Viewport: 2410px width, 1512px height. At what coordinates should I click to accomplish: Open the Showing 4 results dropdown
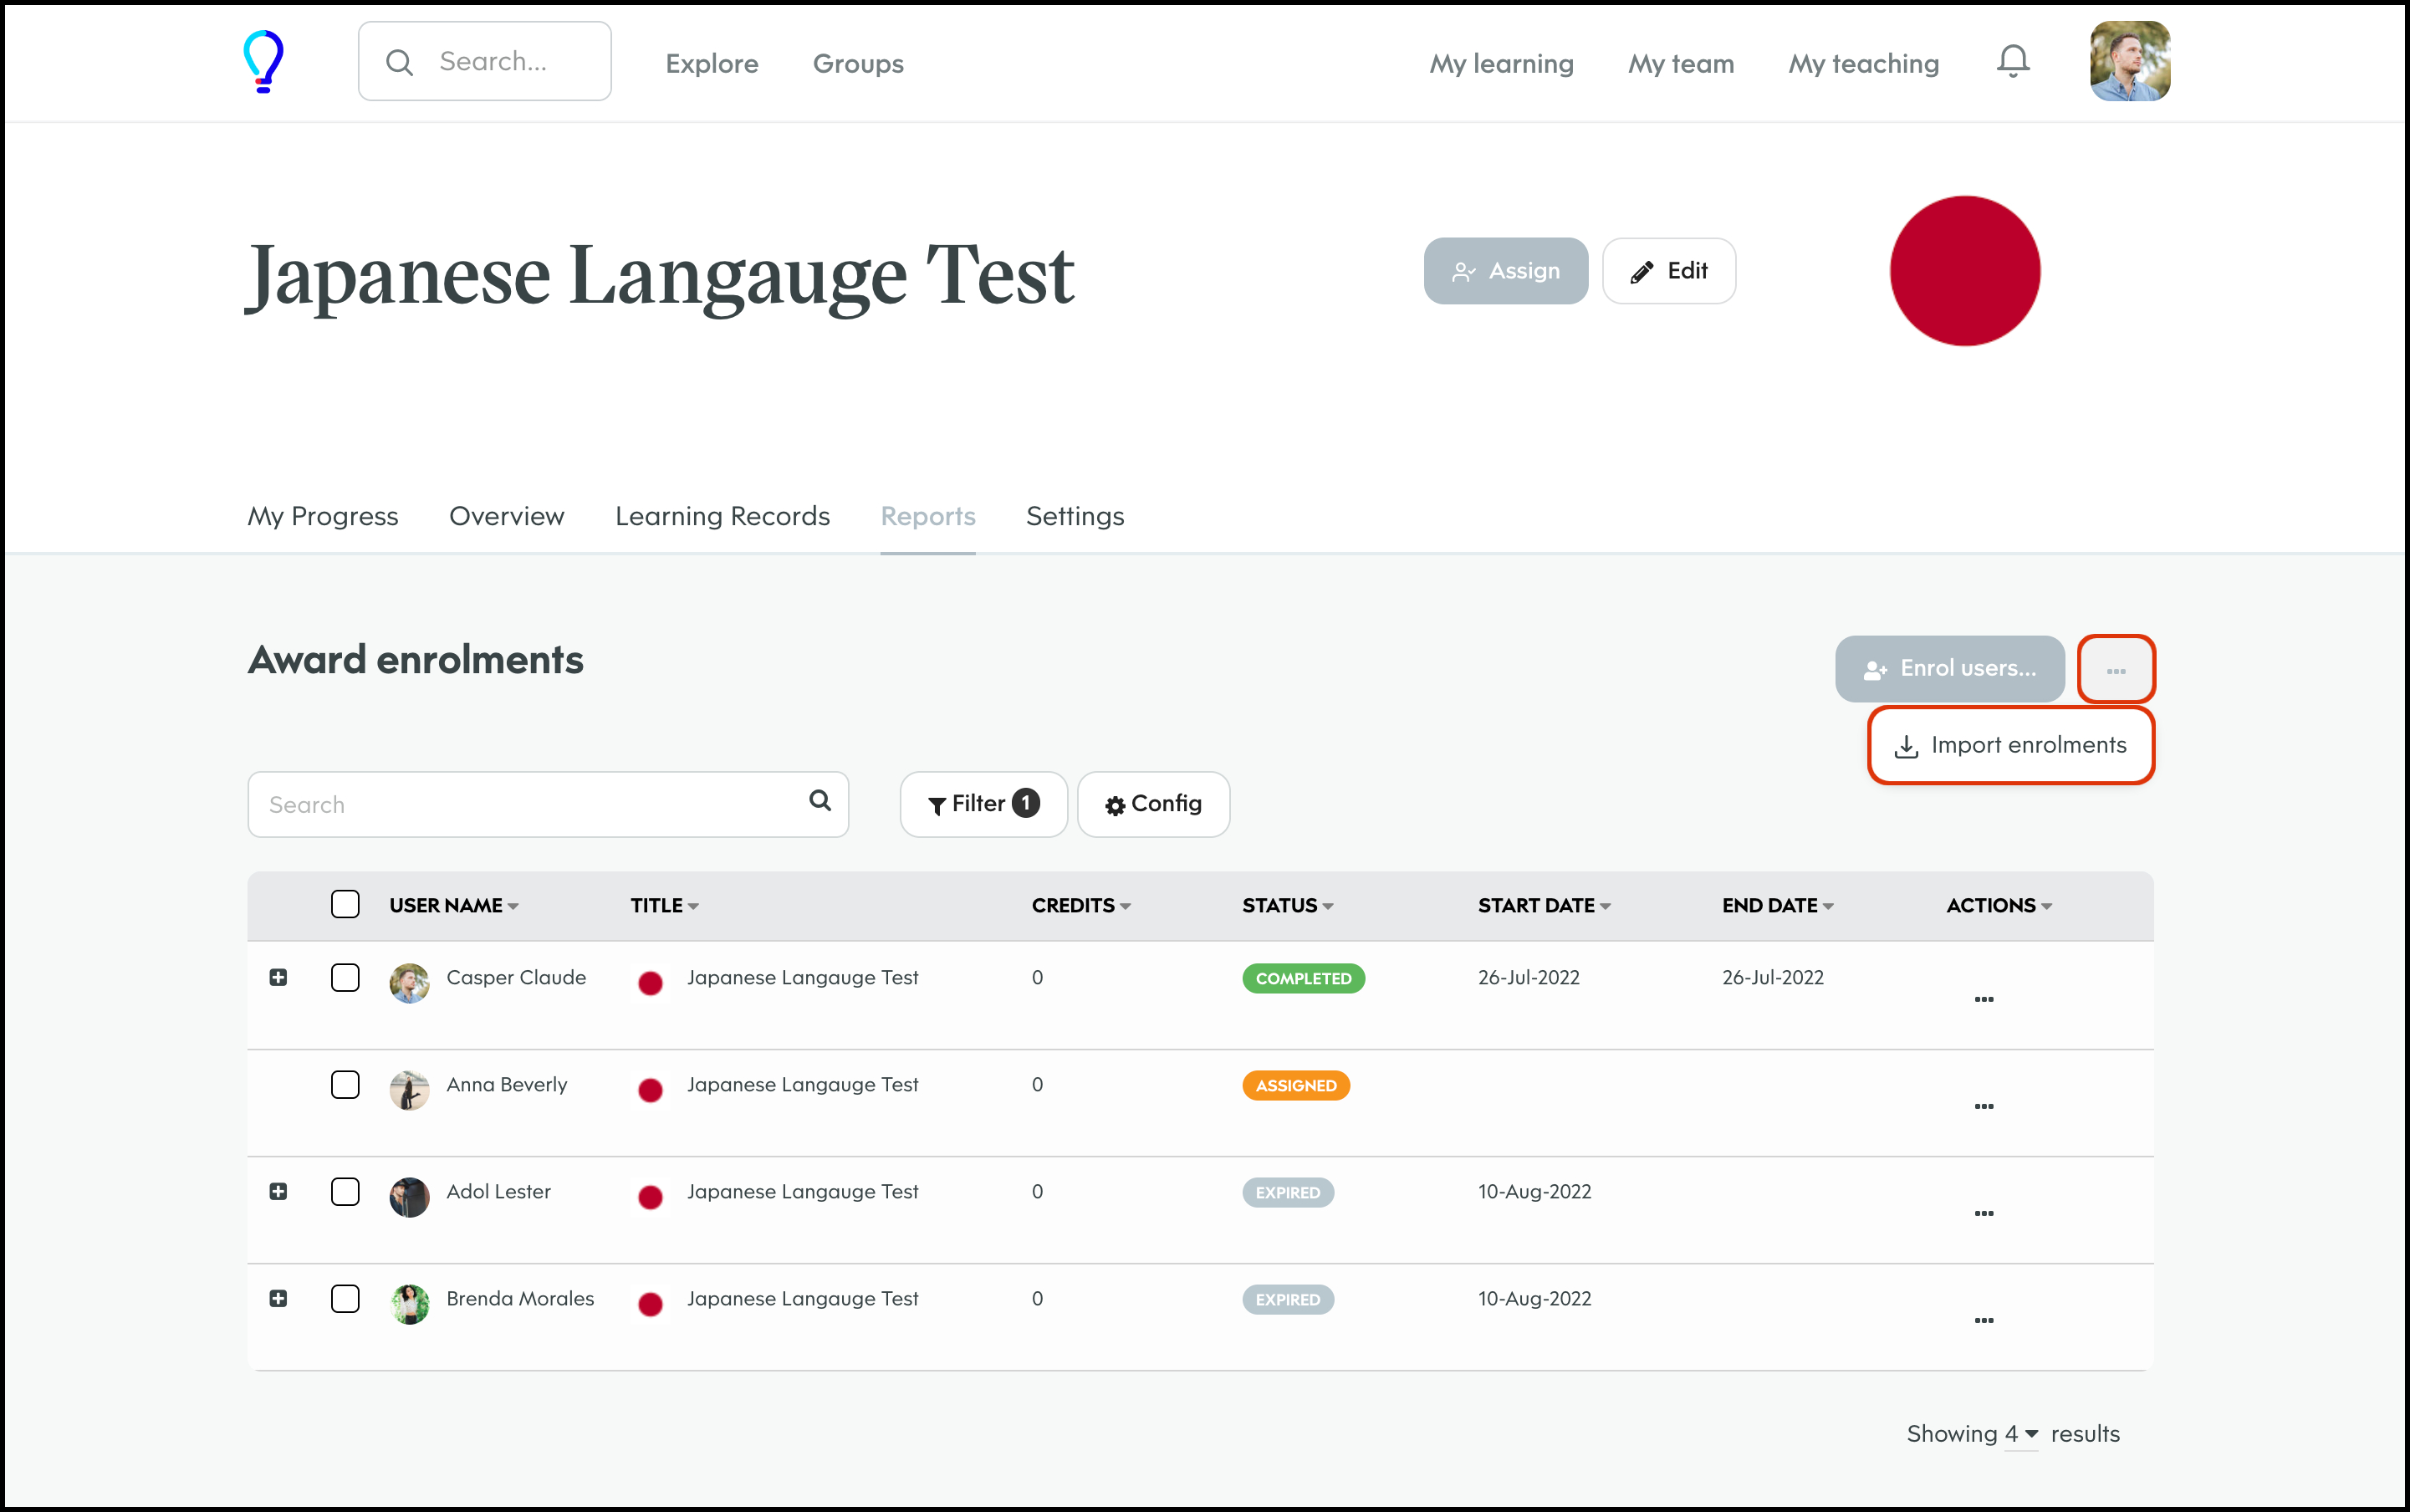(x=2020, y=1434)
